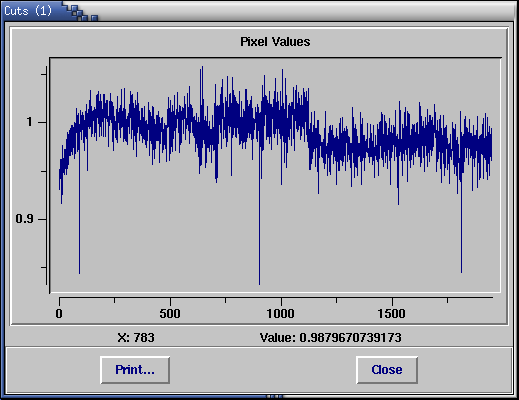
Task: Click the tallest upward peak near 650
Action: point(202,69)
